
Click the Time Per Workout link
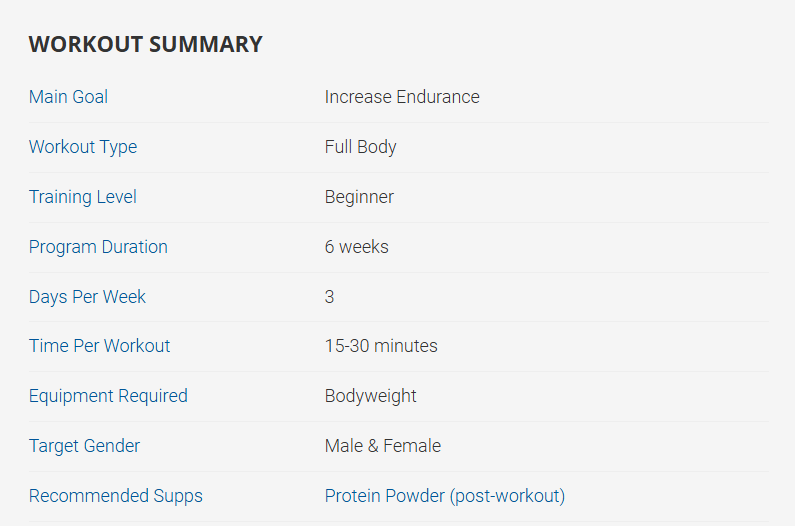pyautogui.click(x=99, y=346)
